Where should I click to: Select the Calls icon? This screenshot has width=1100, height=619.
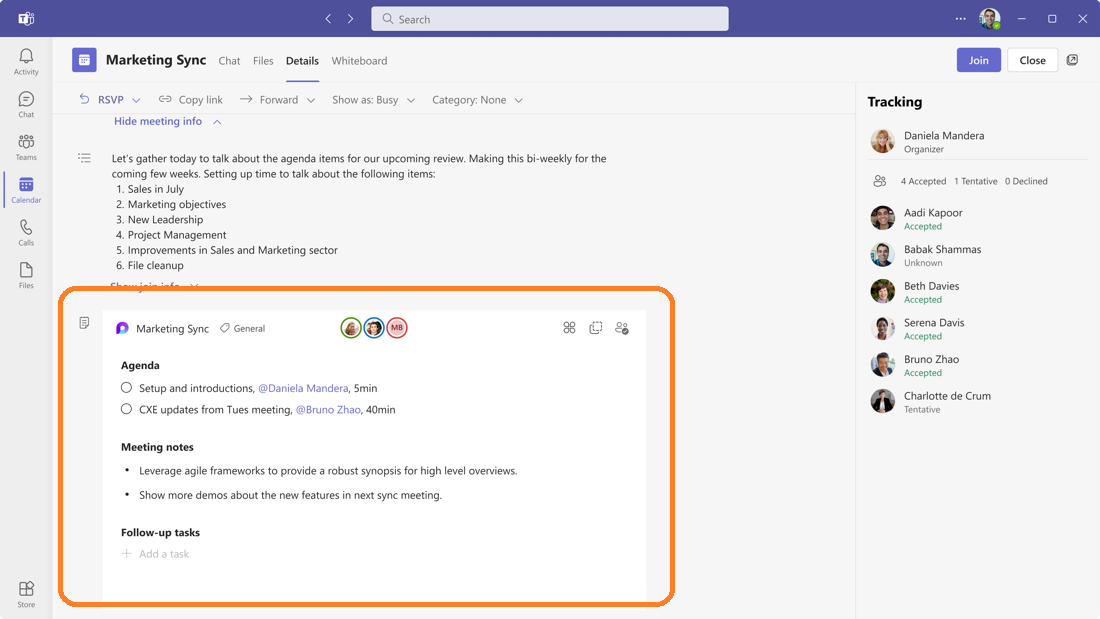click(25, 232)
